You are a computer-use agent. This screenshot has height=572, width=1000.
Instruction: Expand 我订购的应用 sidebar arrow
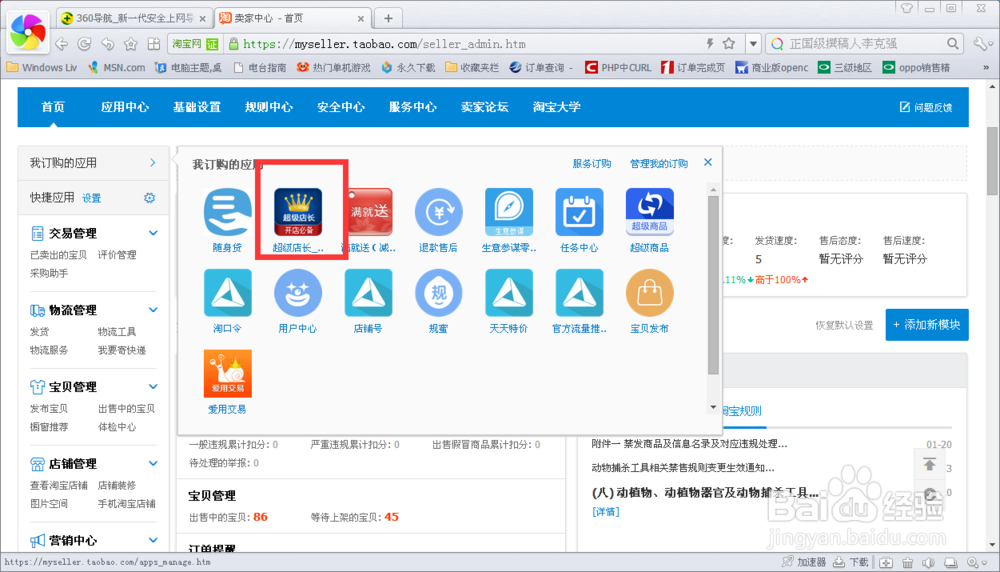153,163
